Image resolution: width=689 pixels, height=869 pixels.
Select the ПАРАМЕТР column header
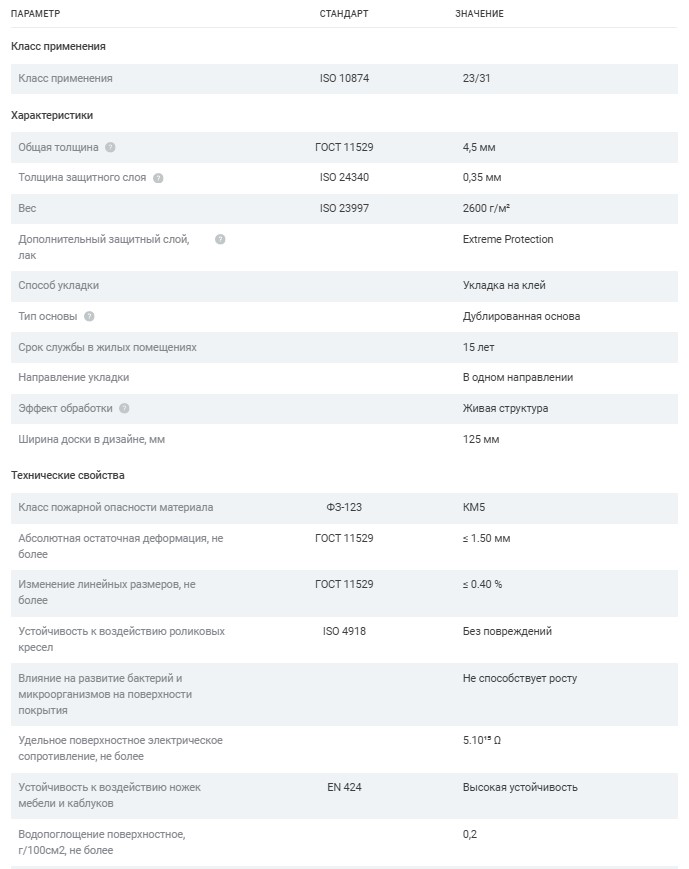click(35, 13)
